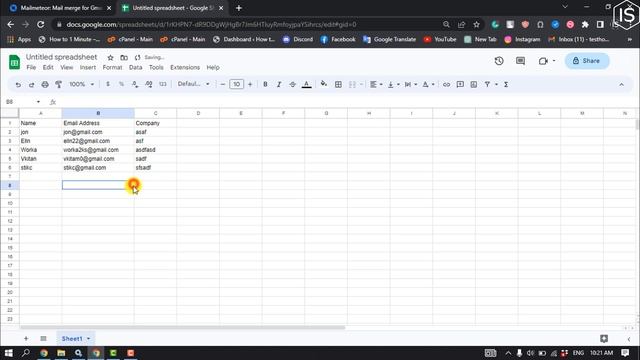Click the Redo icon in toolbar
The image size is (640, 360).
point(31,84)
